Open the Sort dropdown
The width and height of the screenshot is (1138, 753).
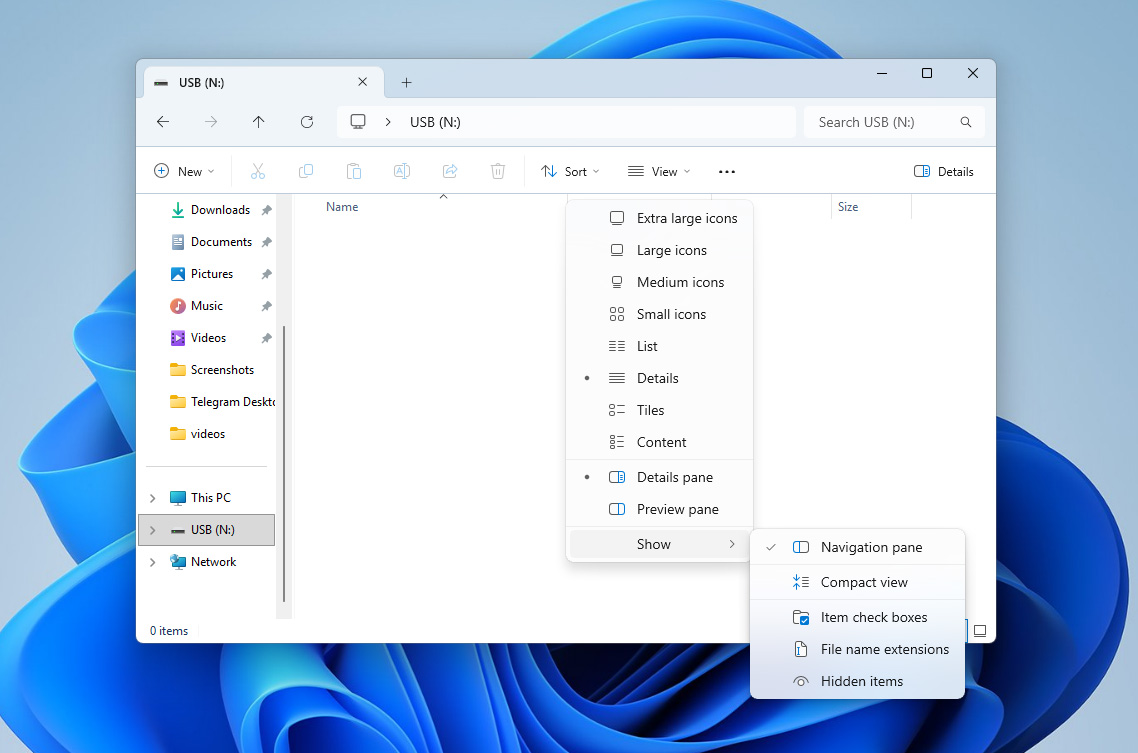click(569, 170)
